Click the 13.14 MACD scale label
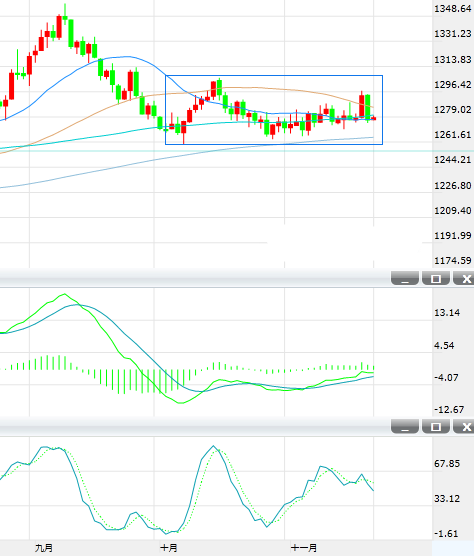This screenshot has width=475, height=556. pyautogui.click(x=447, y=313)
